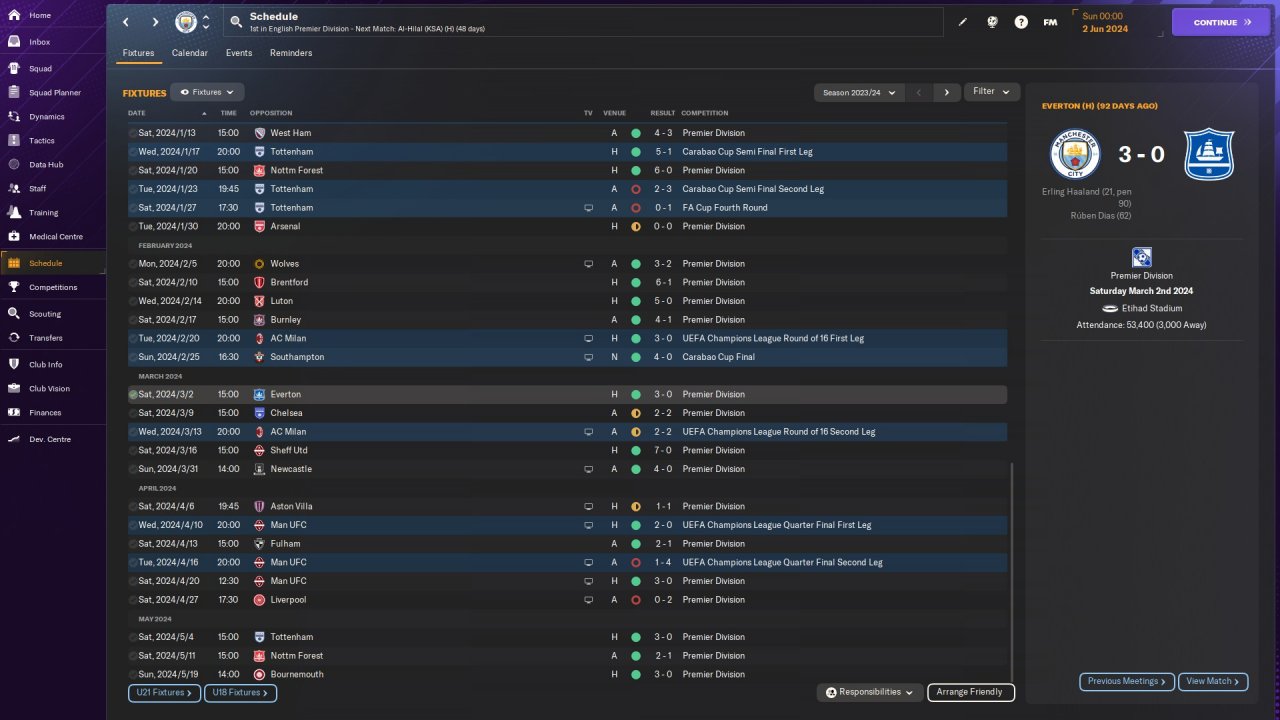Open Previous Meetings
Image resolution: width=1280 pixels, height=720 pixels.
(x=1127, y=681)
